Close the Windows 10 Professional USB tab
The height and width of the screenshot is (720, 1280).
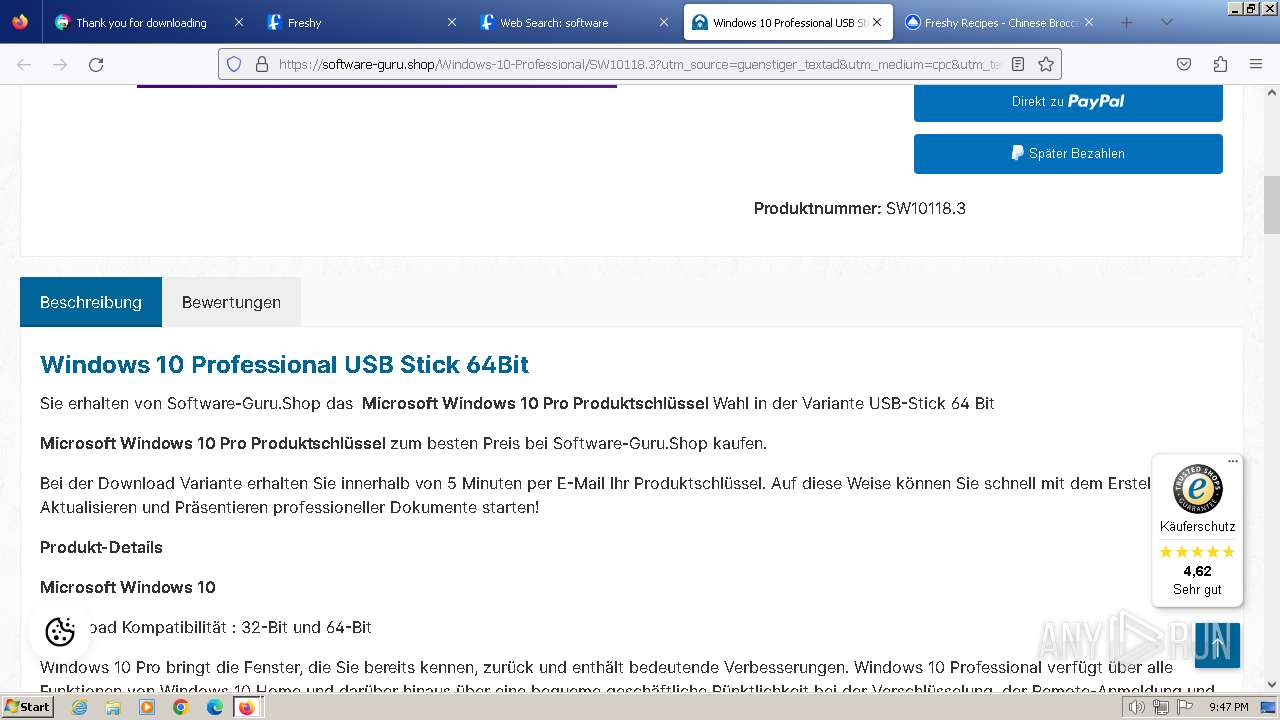point(877,22)
